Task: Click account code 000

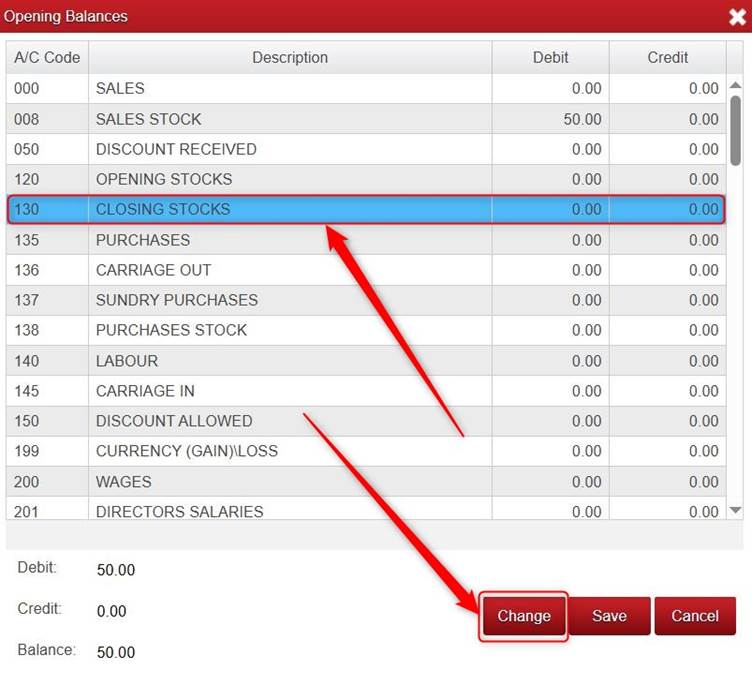Action: 26,88
